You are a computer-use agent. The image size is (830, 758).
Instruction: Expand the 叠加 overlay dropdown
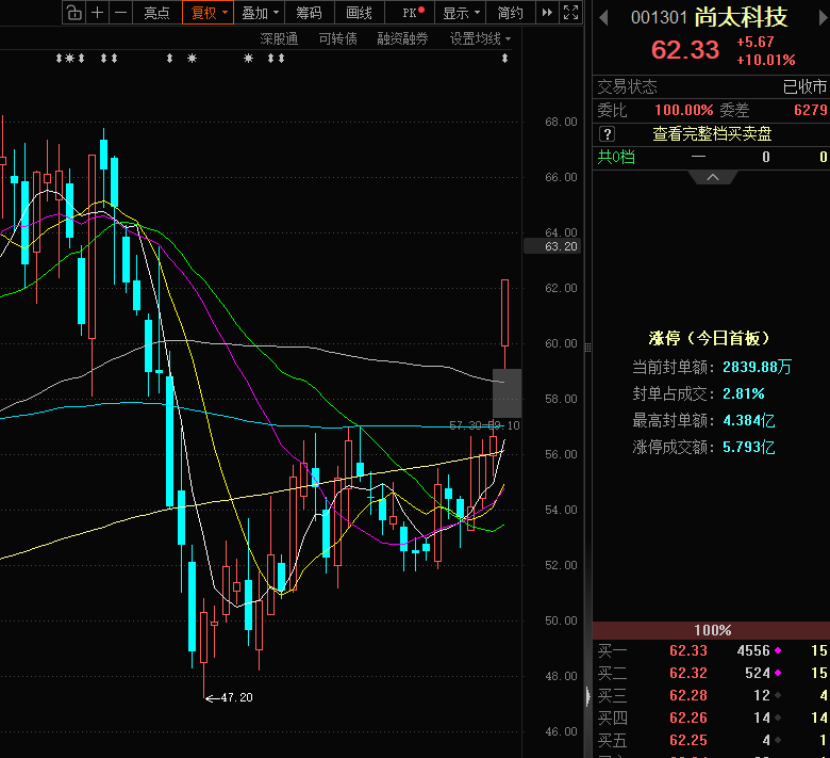(259, 13)
